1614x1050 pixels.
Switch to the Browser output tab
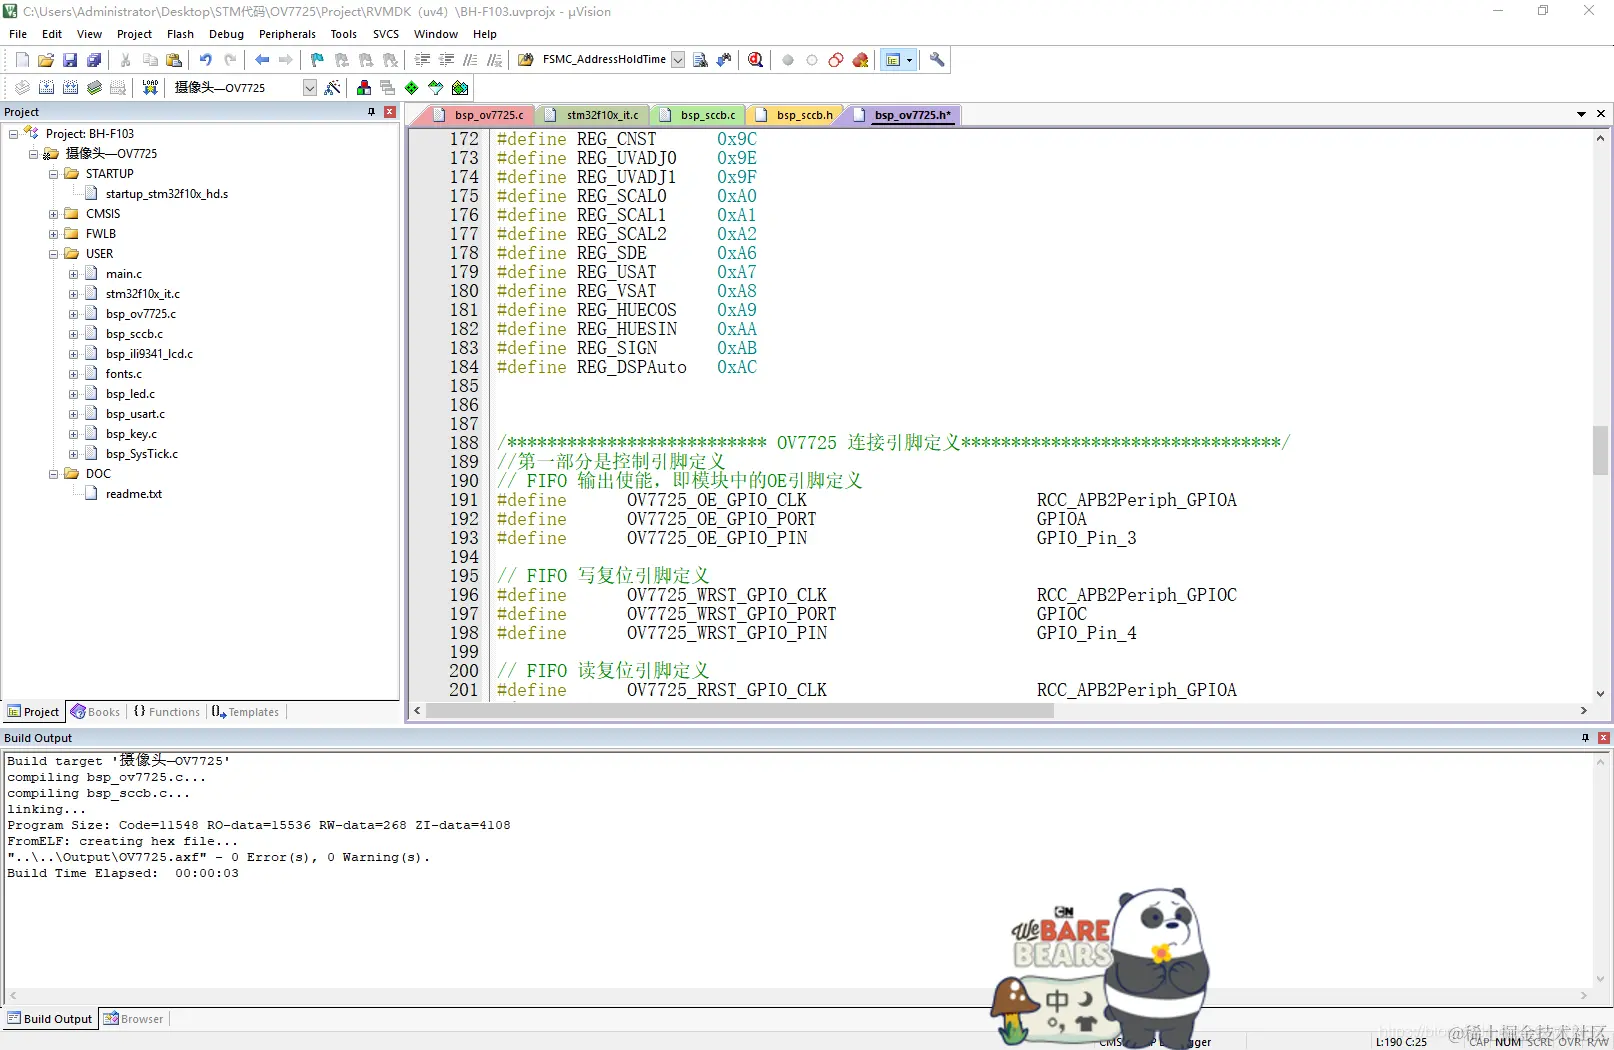pos(133,1019)
